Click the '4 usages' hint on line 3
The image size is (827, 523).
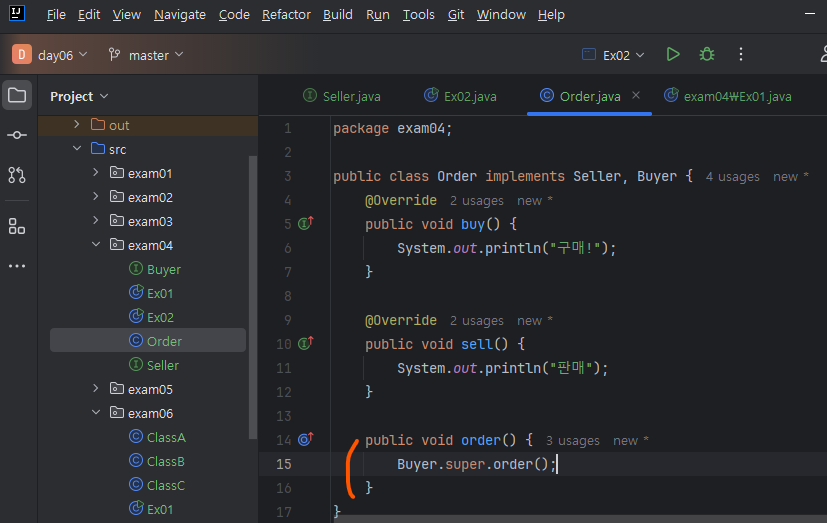point(733,177)
